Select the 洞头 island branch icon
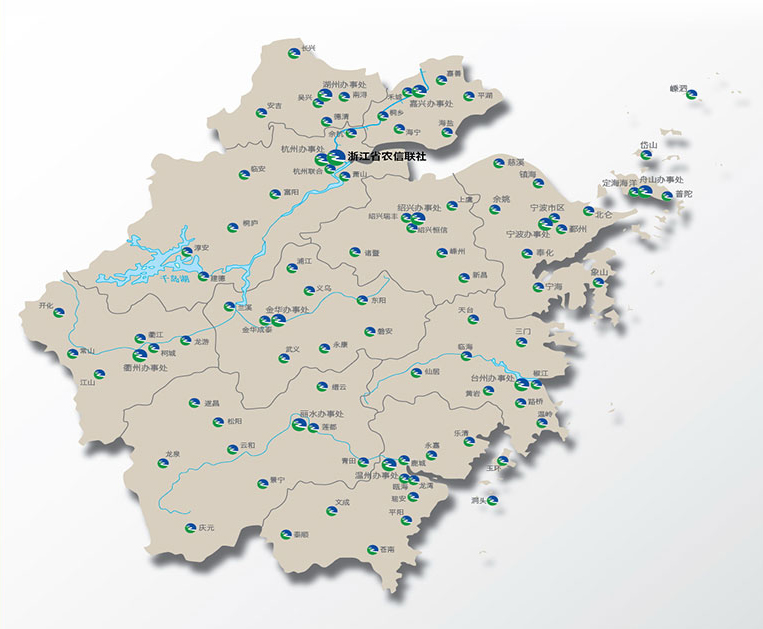This screenshot has height=629, width=763. tap(493, 501)
